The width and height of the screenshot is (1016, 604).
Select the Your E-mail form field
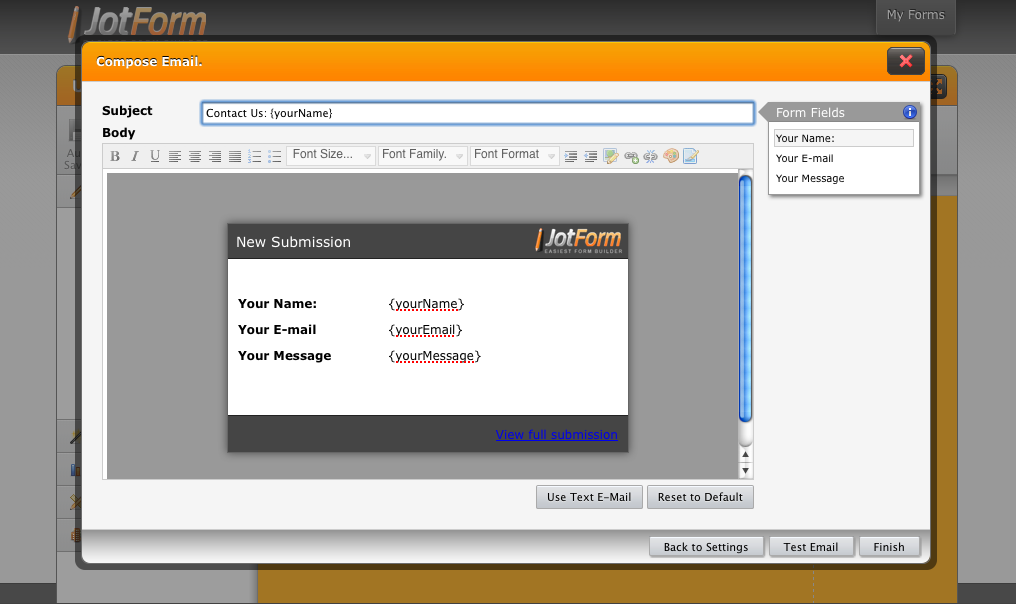[x=805, y=158]
